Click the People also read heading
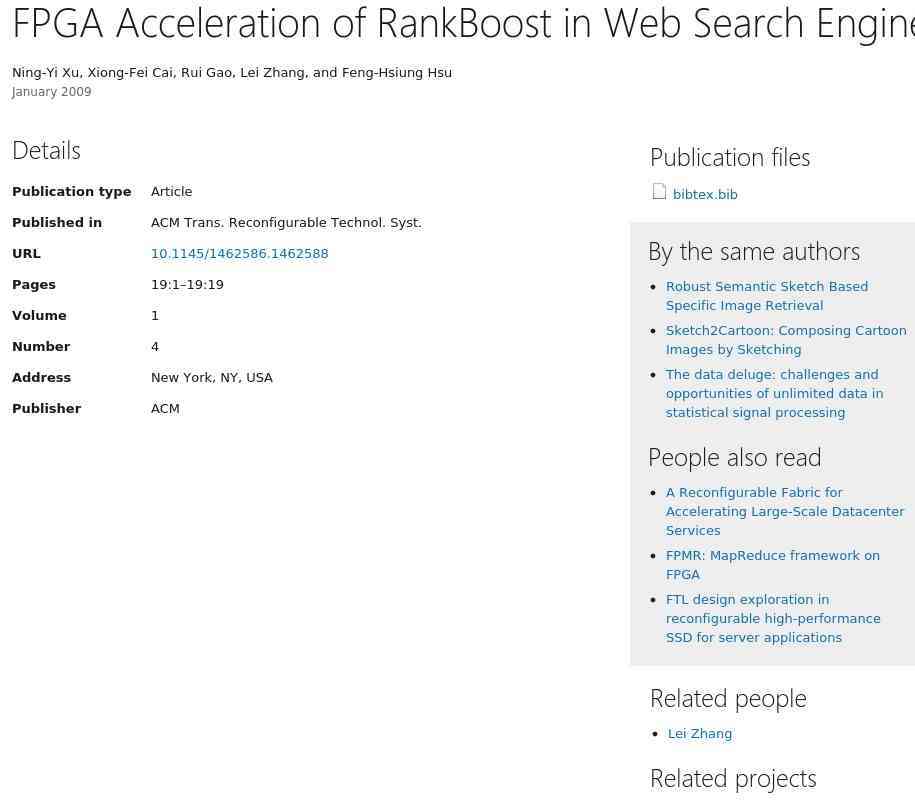Image resolution: width=915 pixels, height=800 pixels. tap(734, 458)
